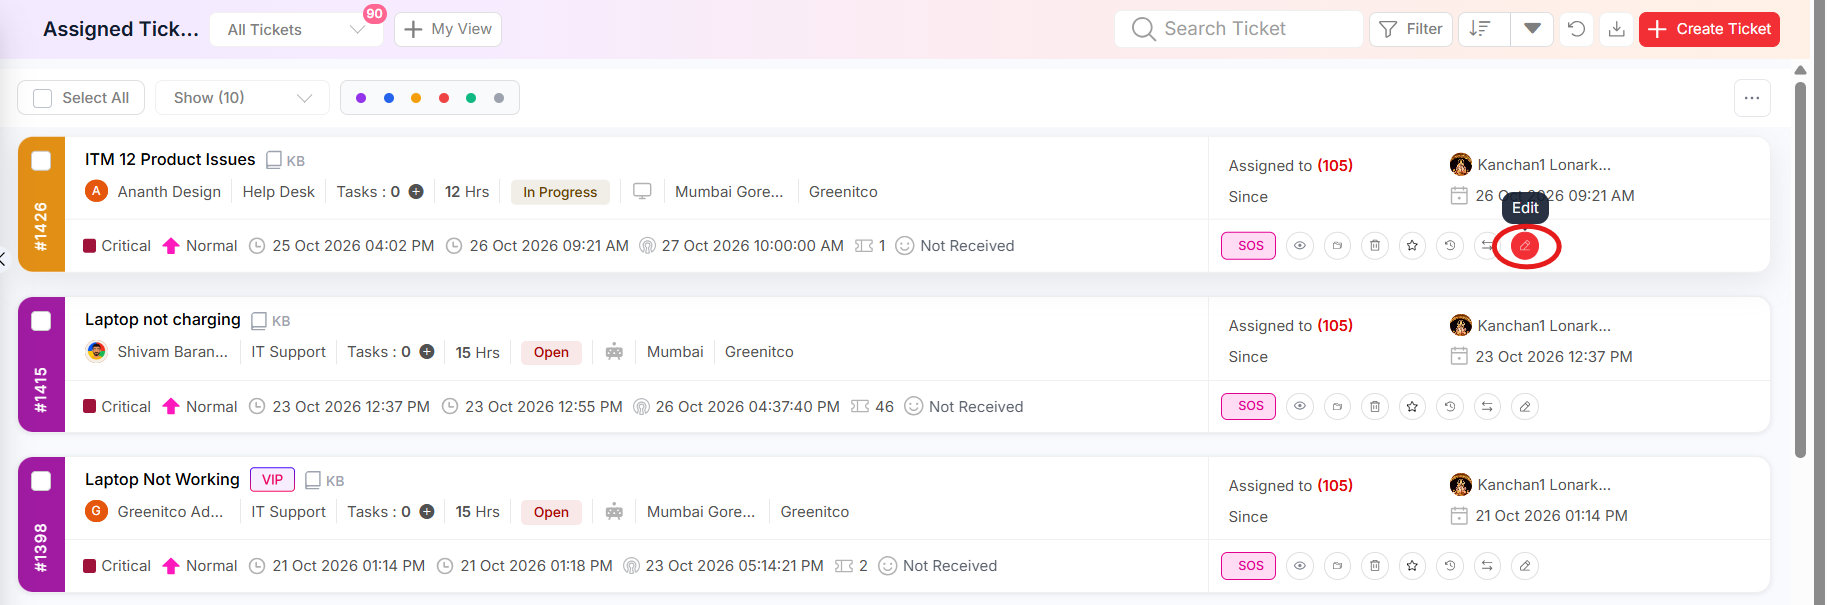Select the purple color dot filter
Viewport: 1827px width, 605px height.
coord(361,98)
